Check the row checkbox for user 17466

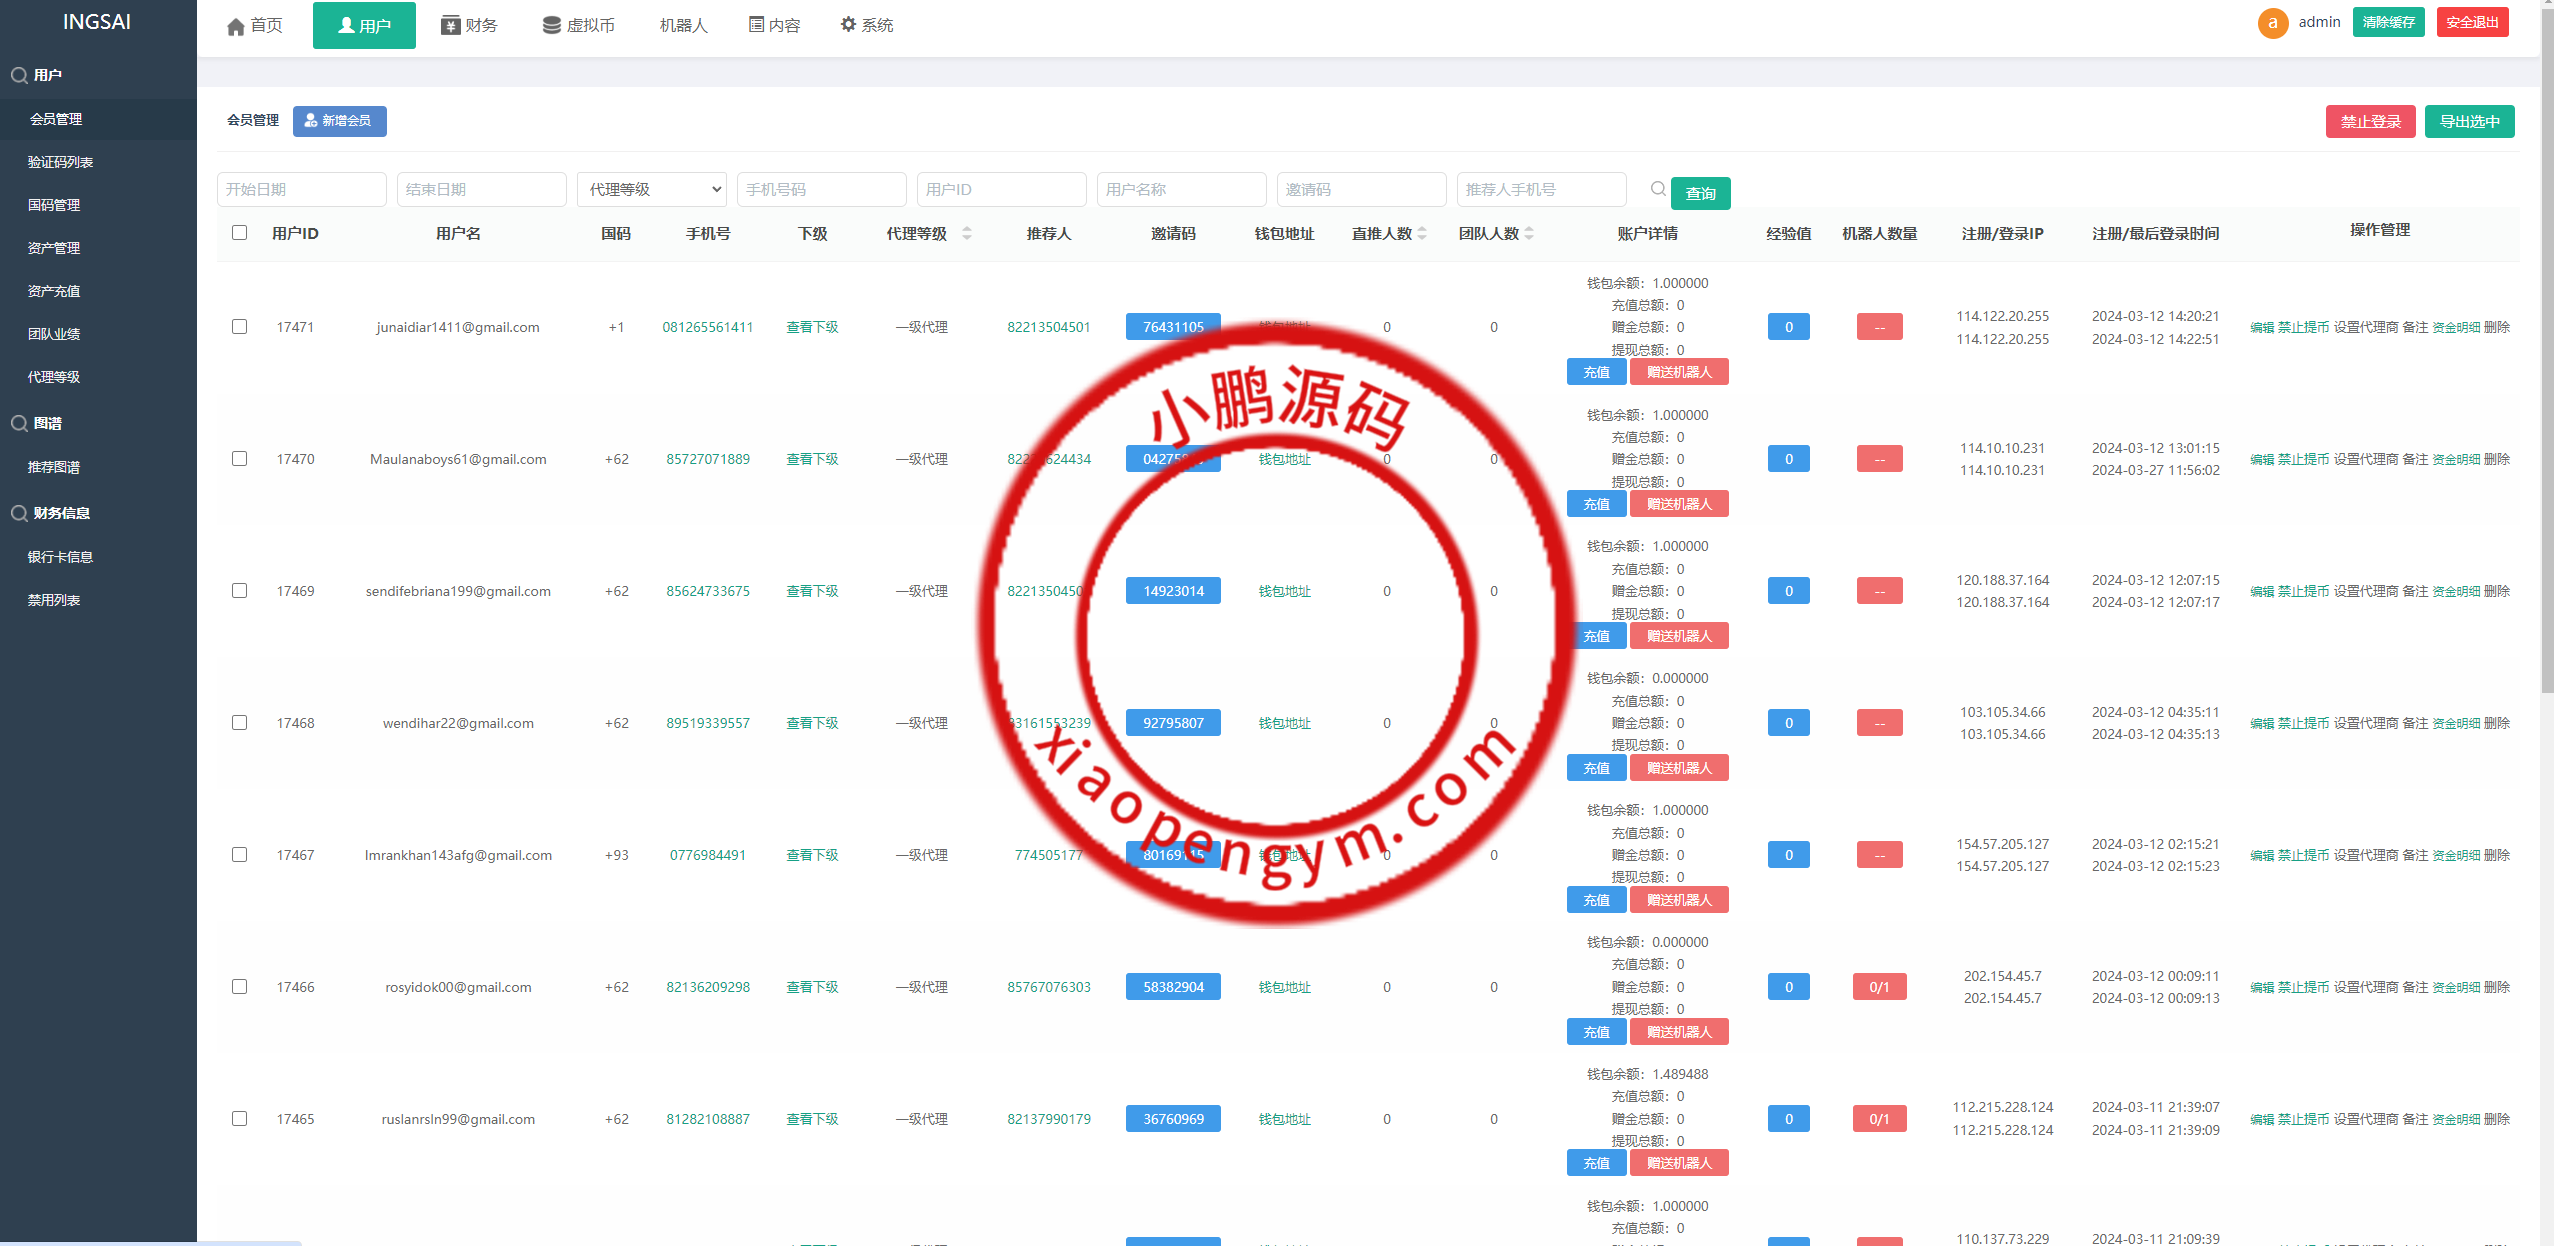coord(239,987)
